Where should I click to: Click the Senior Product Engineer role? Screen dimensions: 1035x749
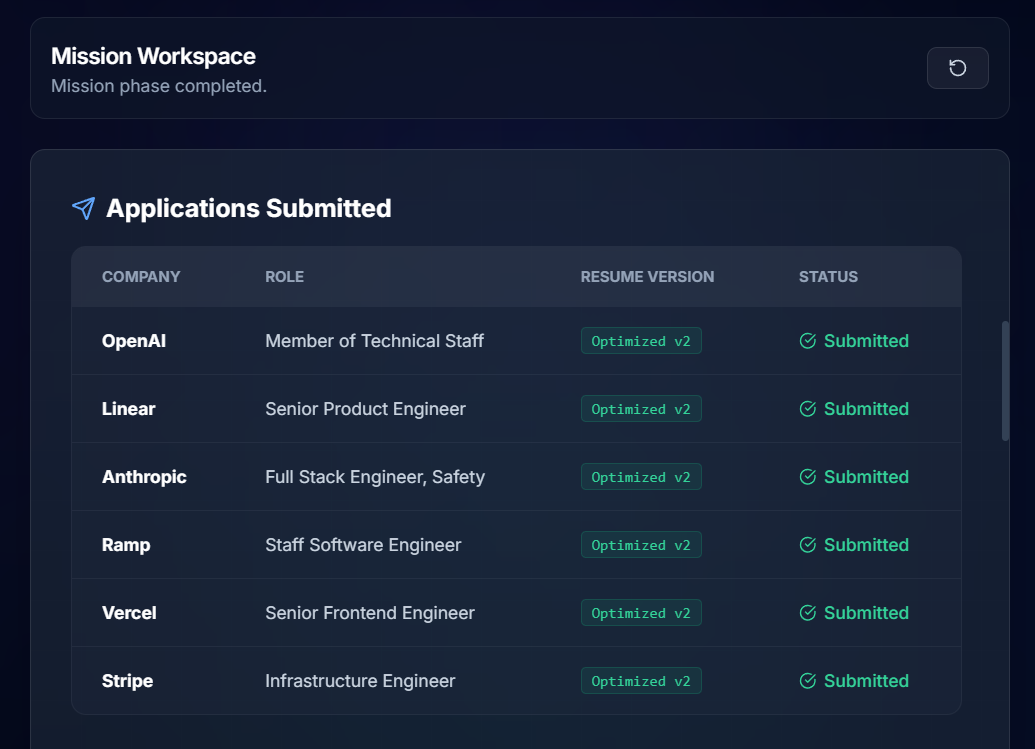366,409
